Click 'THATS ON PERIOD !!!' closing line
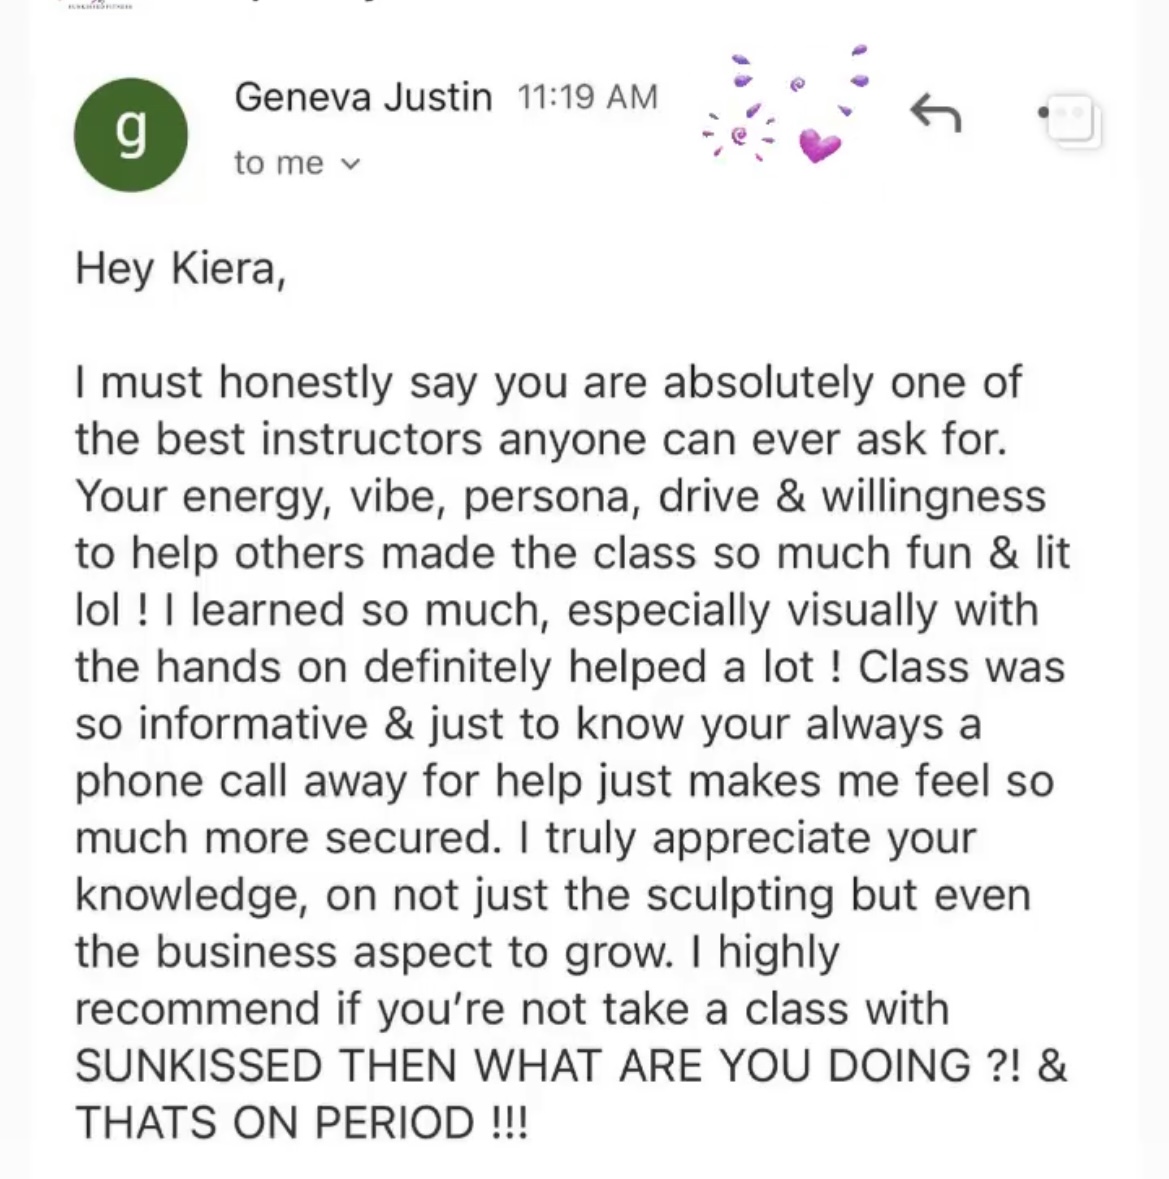Screen dimensions: 1169x1179 tap(301, 1123)
